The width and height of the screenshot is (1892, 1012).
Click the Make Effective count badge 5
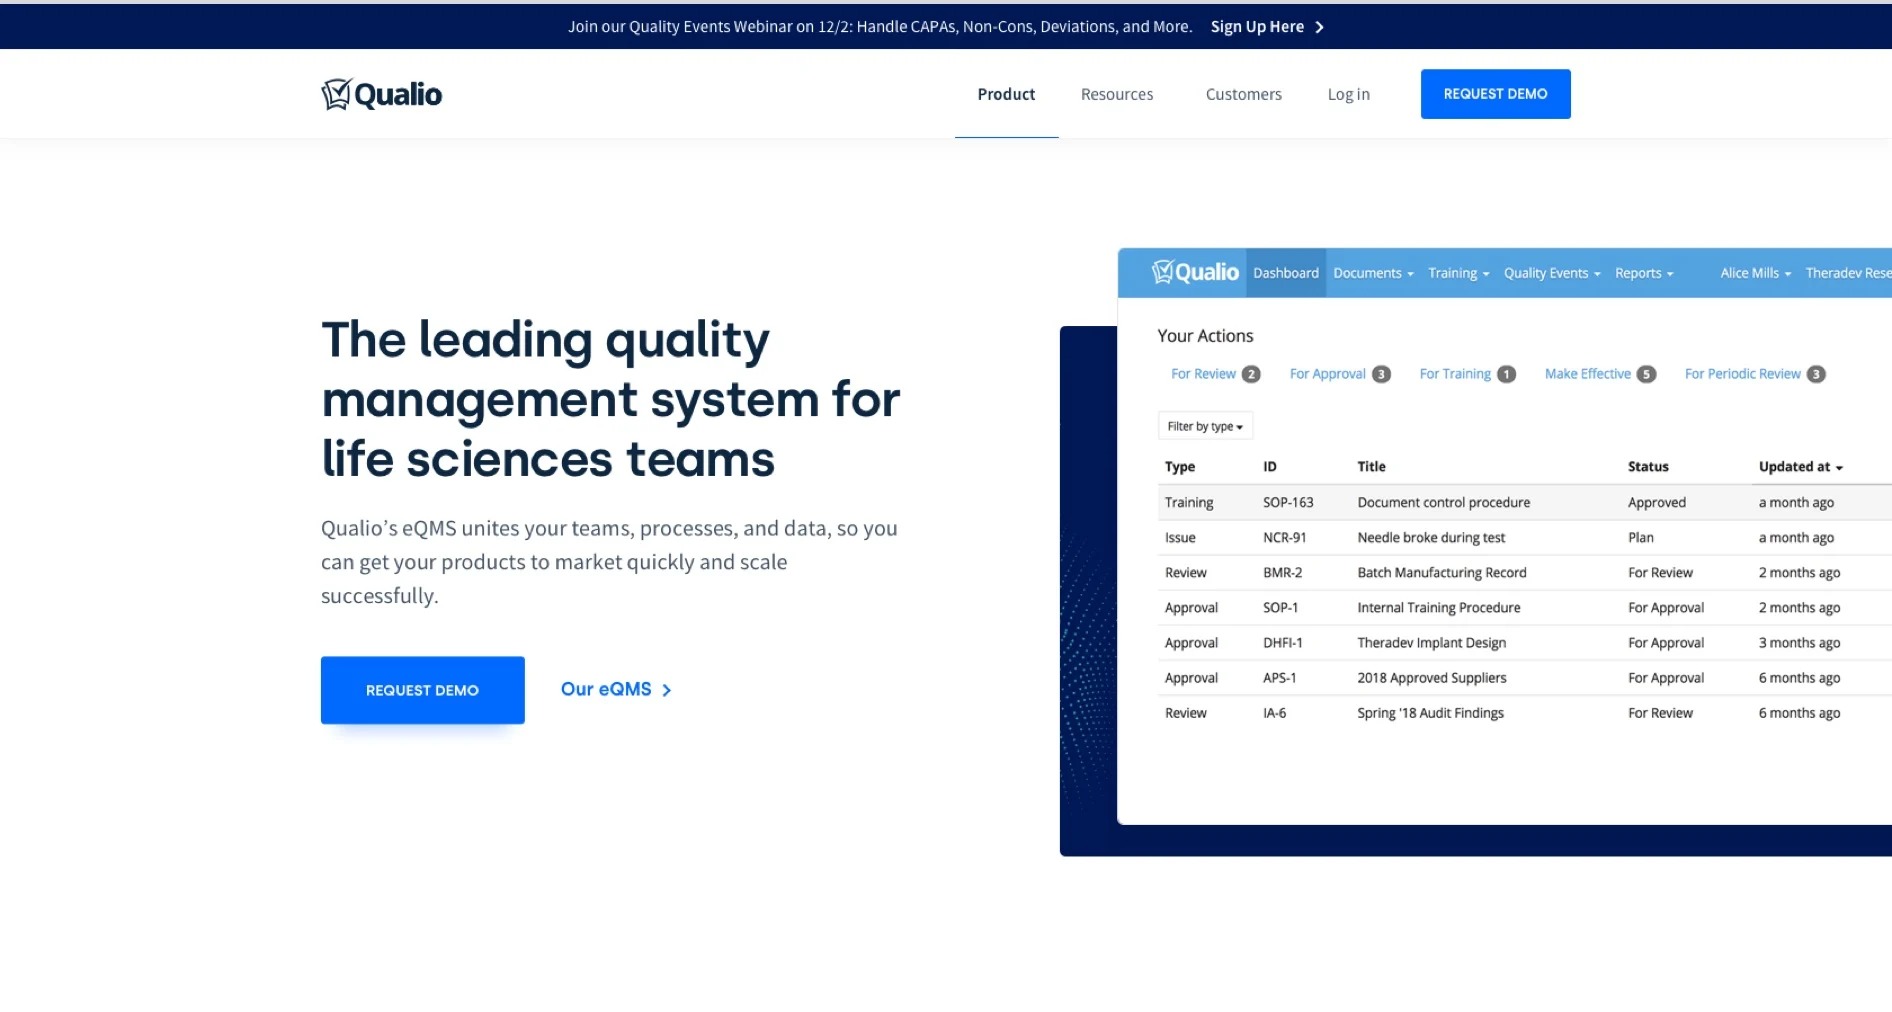[x=1646, y=374]
